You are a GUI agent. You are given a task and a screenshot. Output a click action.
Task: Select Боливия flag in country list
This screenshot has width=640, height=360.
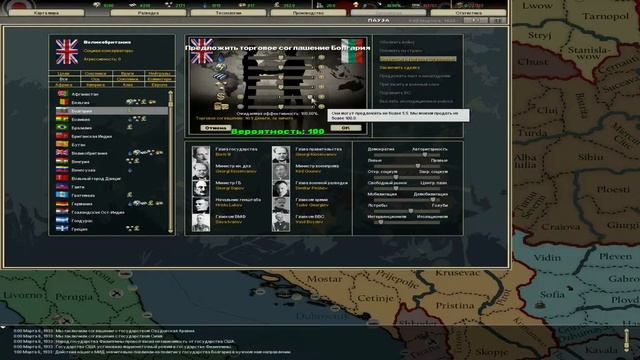click(62, 119)
